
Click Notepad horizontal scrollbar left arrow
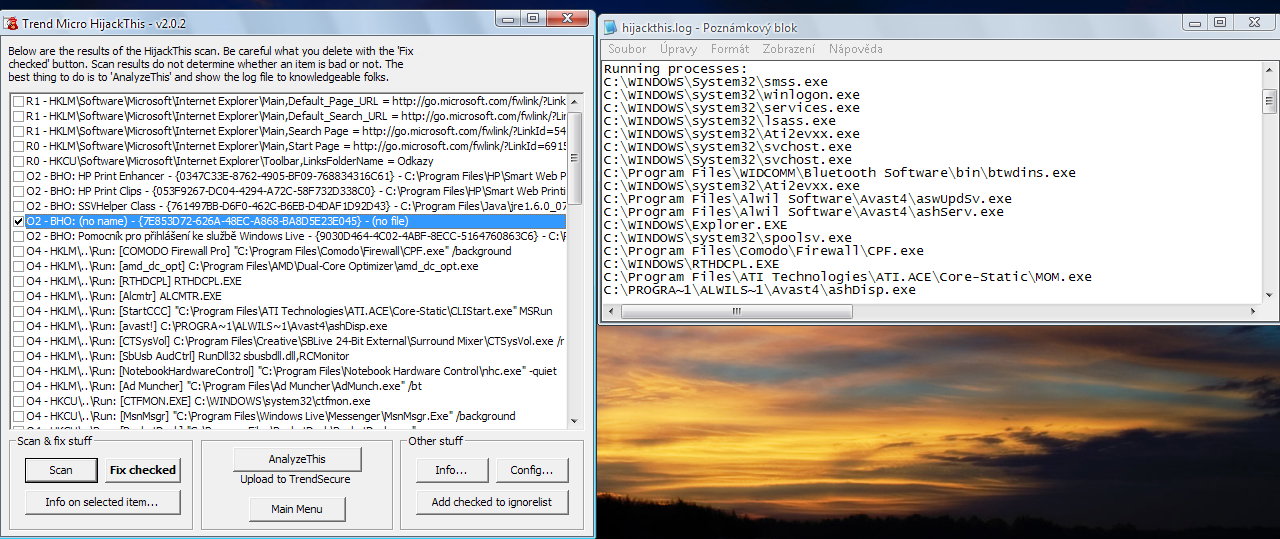pos(611,311)
